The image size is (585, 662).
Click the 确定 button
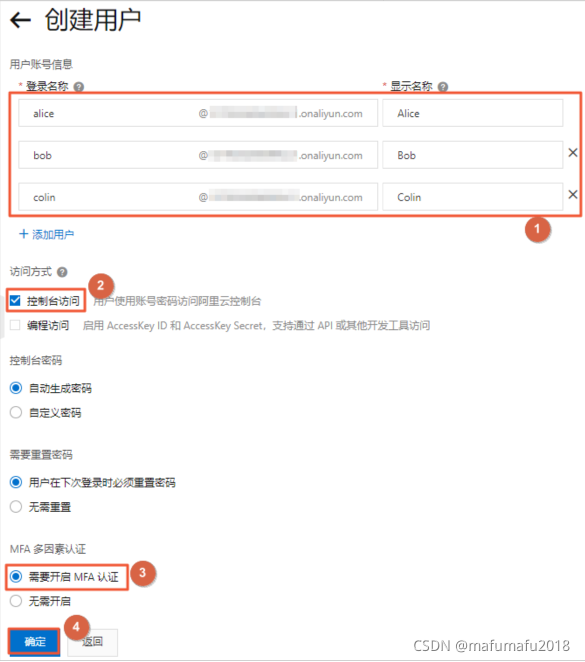click(x=35, y=642)
